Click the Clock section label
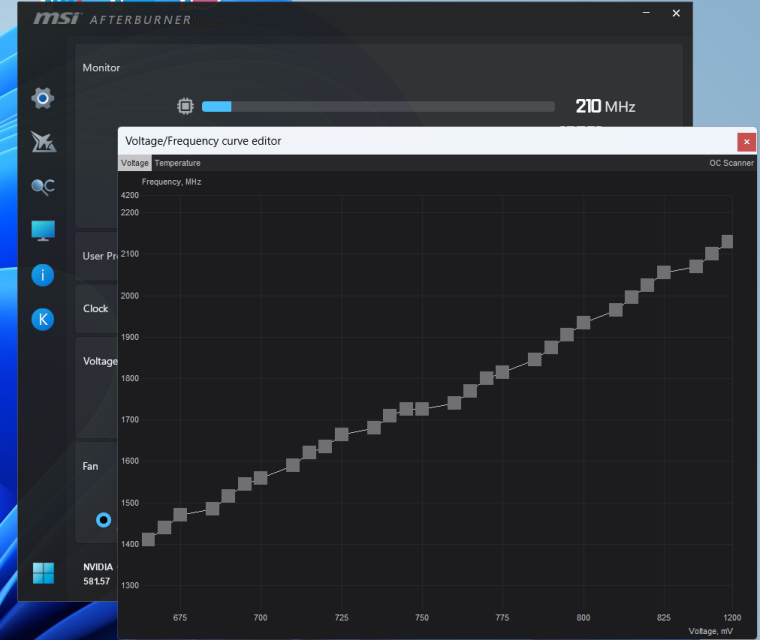 click(x=95, y=309)
